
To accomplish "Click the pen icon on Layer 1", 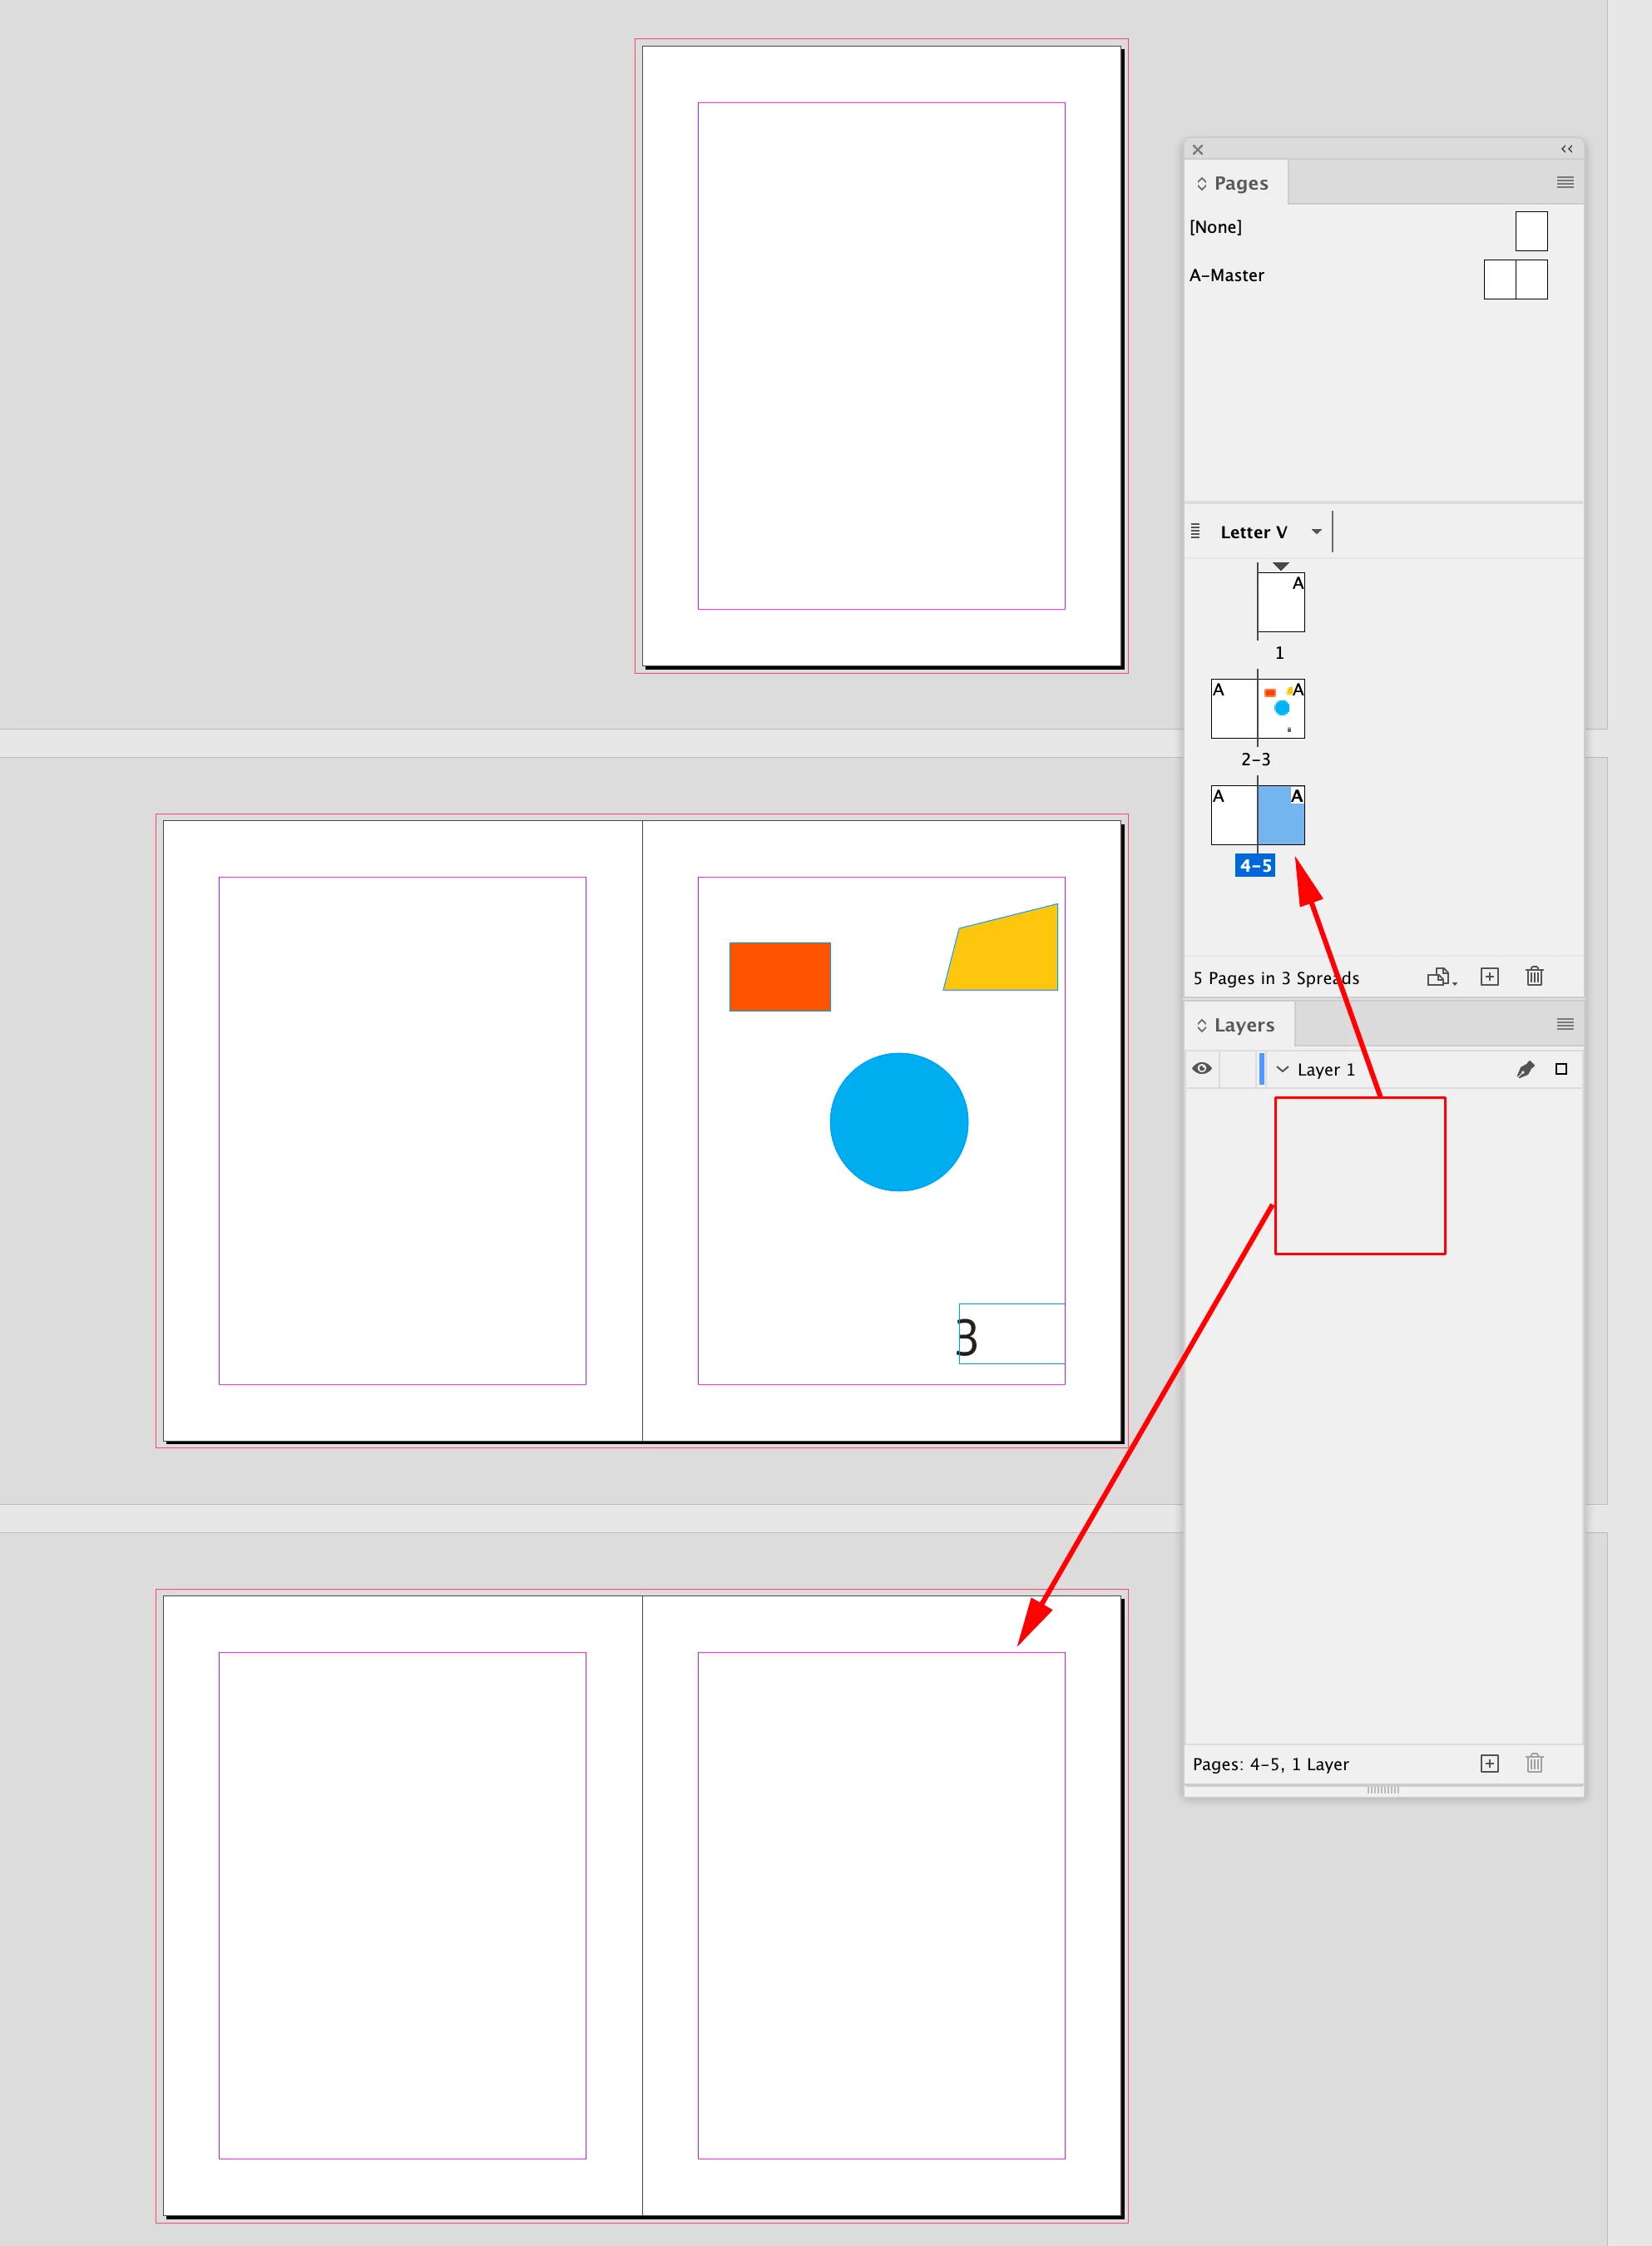I will point(1525,1069).
